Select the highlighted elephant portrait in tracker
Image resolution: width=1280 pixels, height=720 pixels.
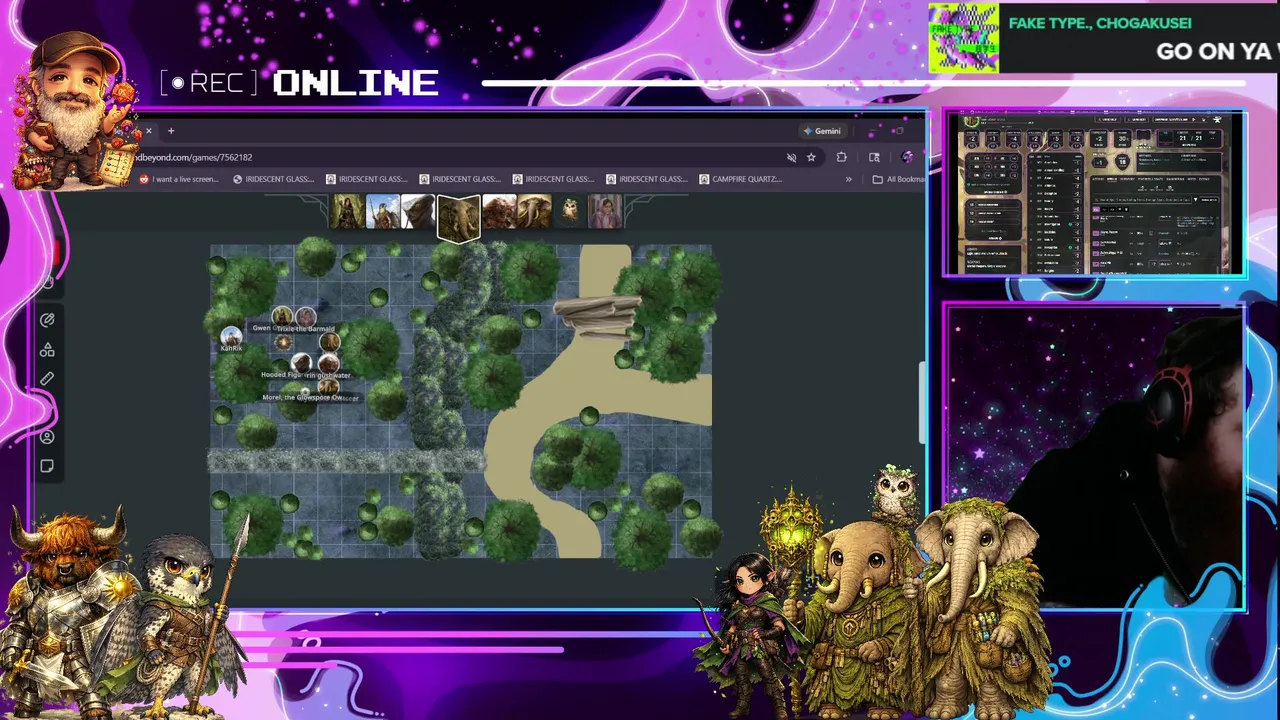click(458, 217)
